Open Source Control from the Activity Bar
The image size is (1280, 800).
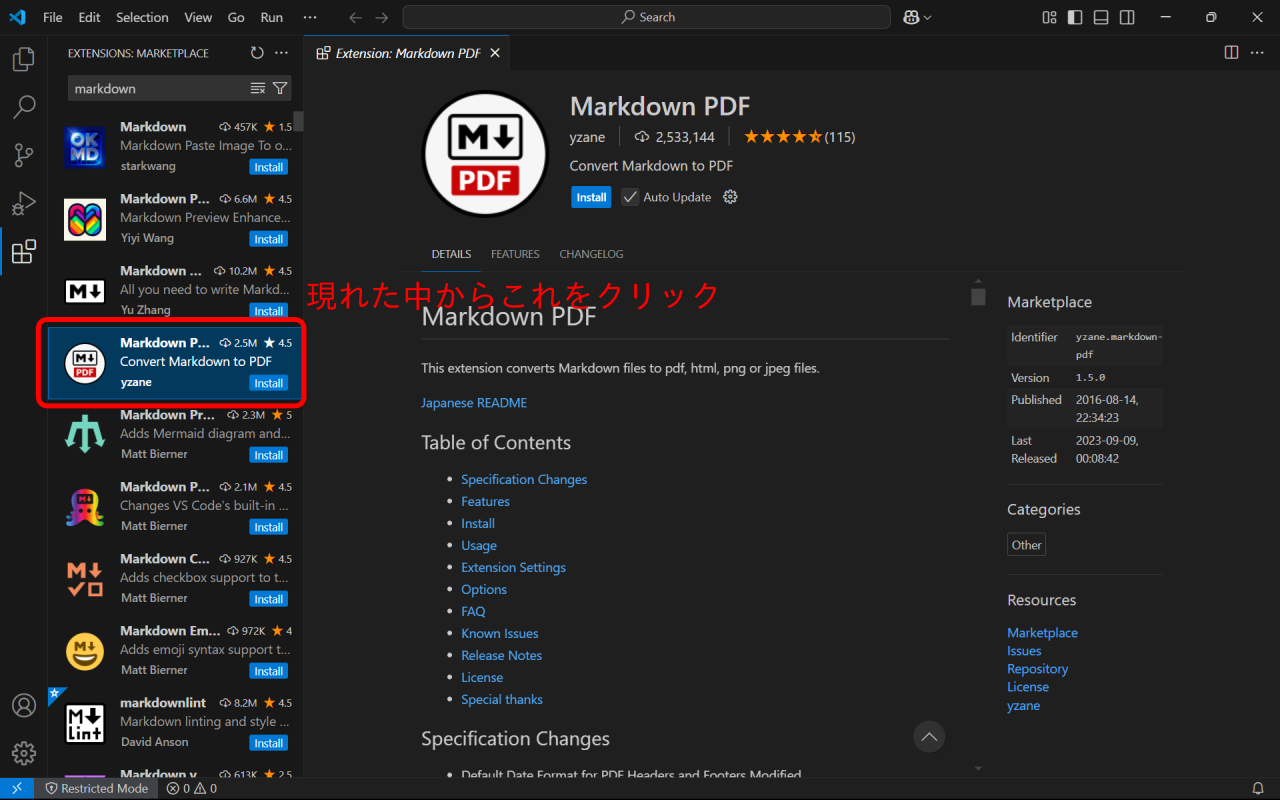(x=23, y=155)
